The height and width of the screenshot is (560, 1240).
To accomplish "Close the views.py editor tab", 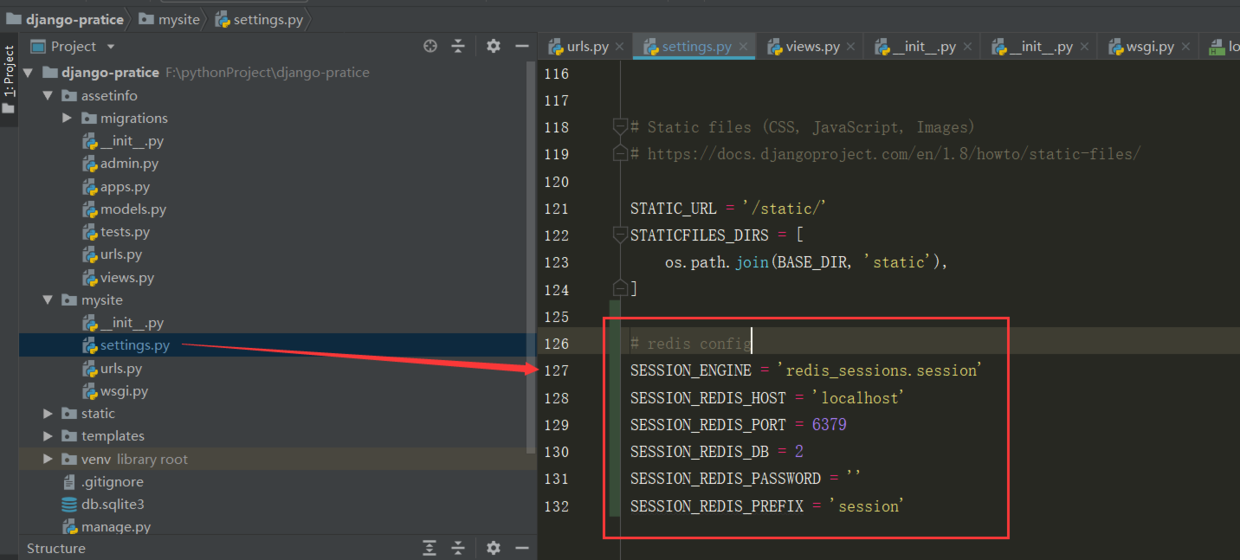I will click(851, 47).
